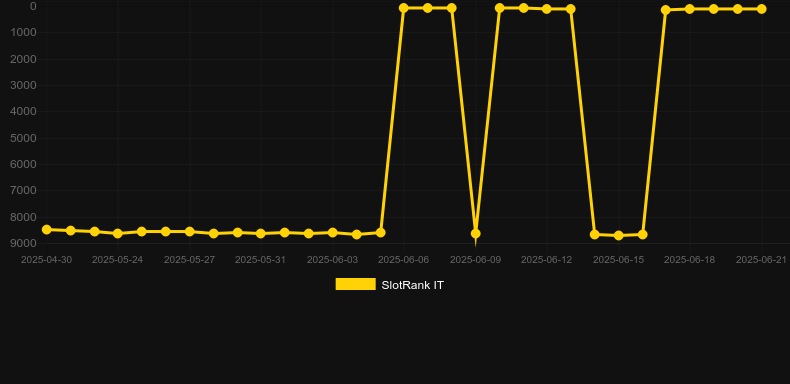This screenshot has width=790, height=384.
Task: Select the data point above 2025-05-31
Action: point(260,233)
